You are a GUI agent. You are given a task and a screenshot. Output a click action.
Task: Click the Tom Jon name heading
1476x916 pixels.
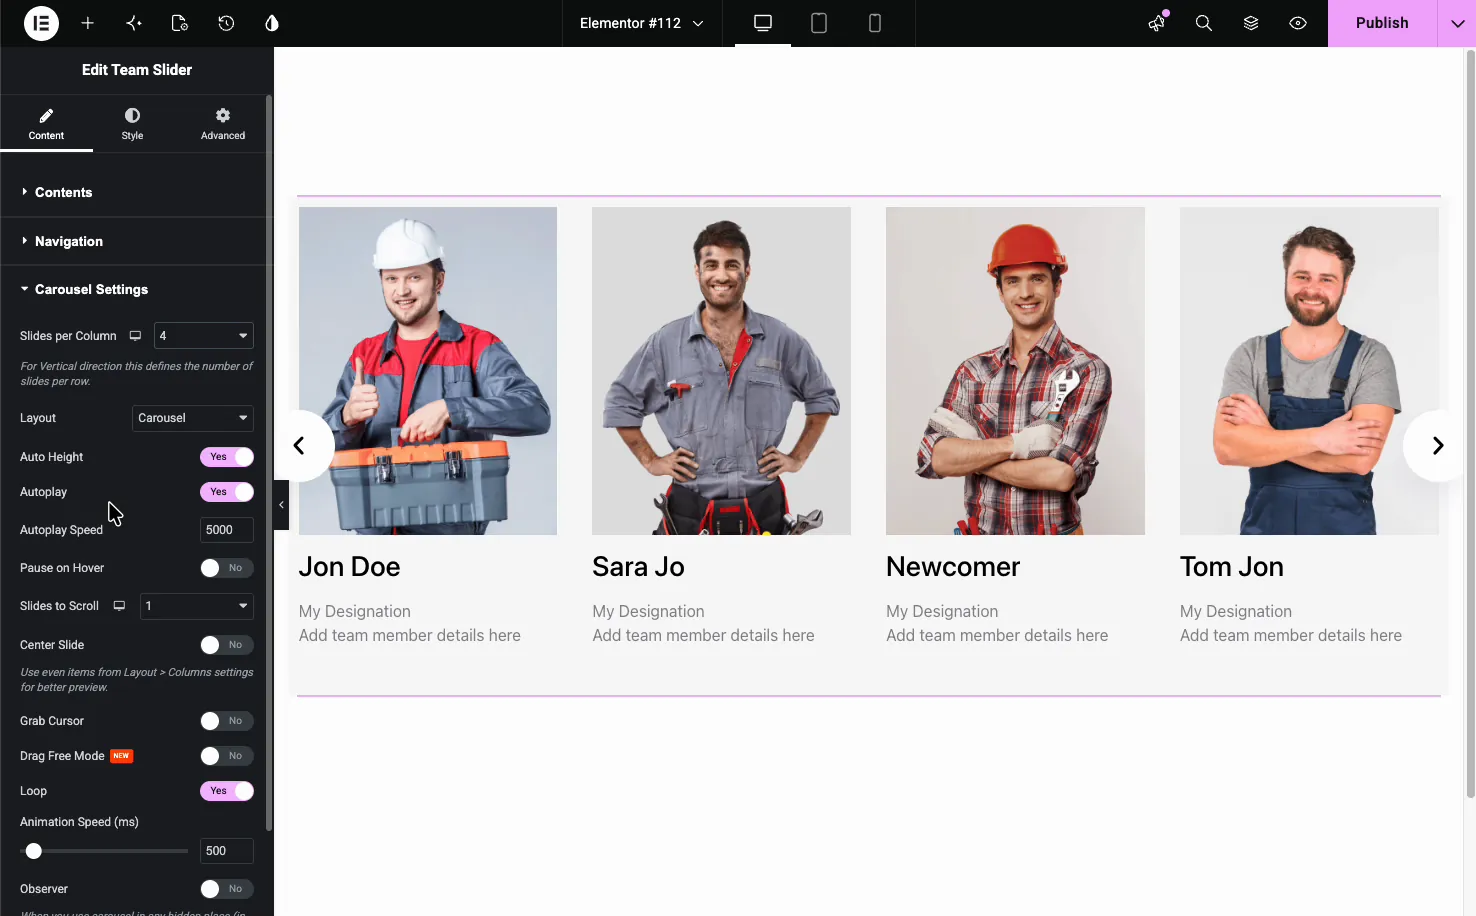tap(1232, 567)
